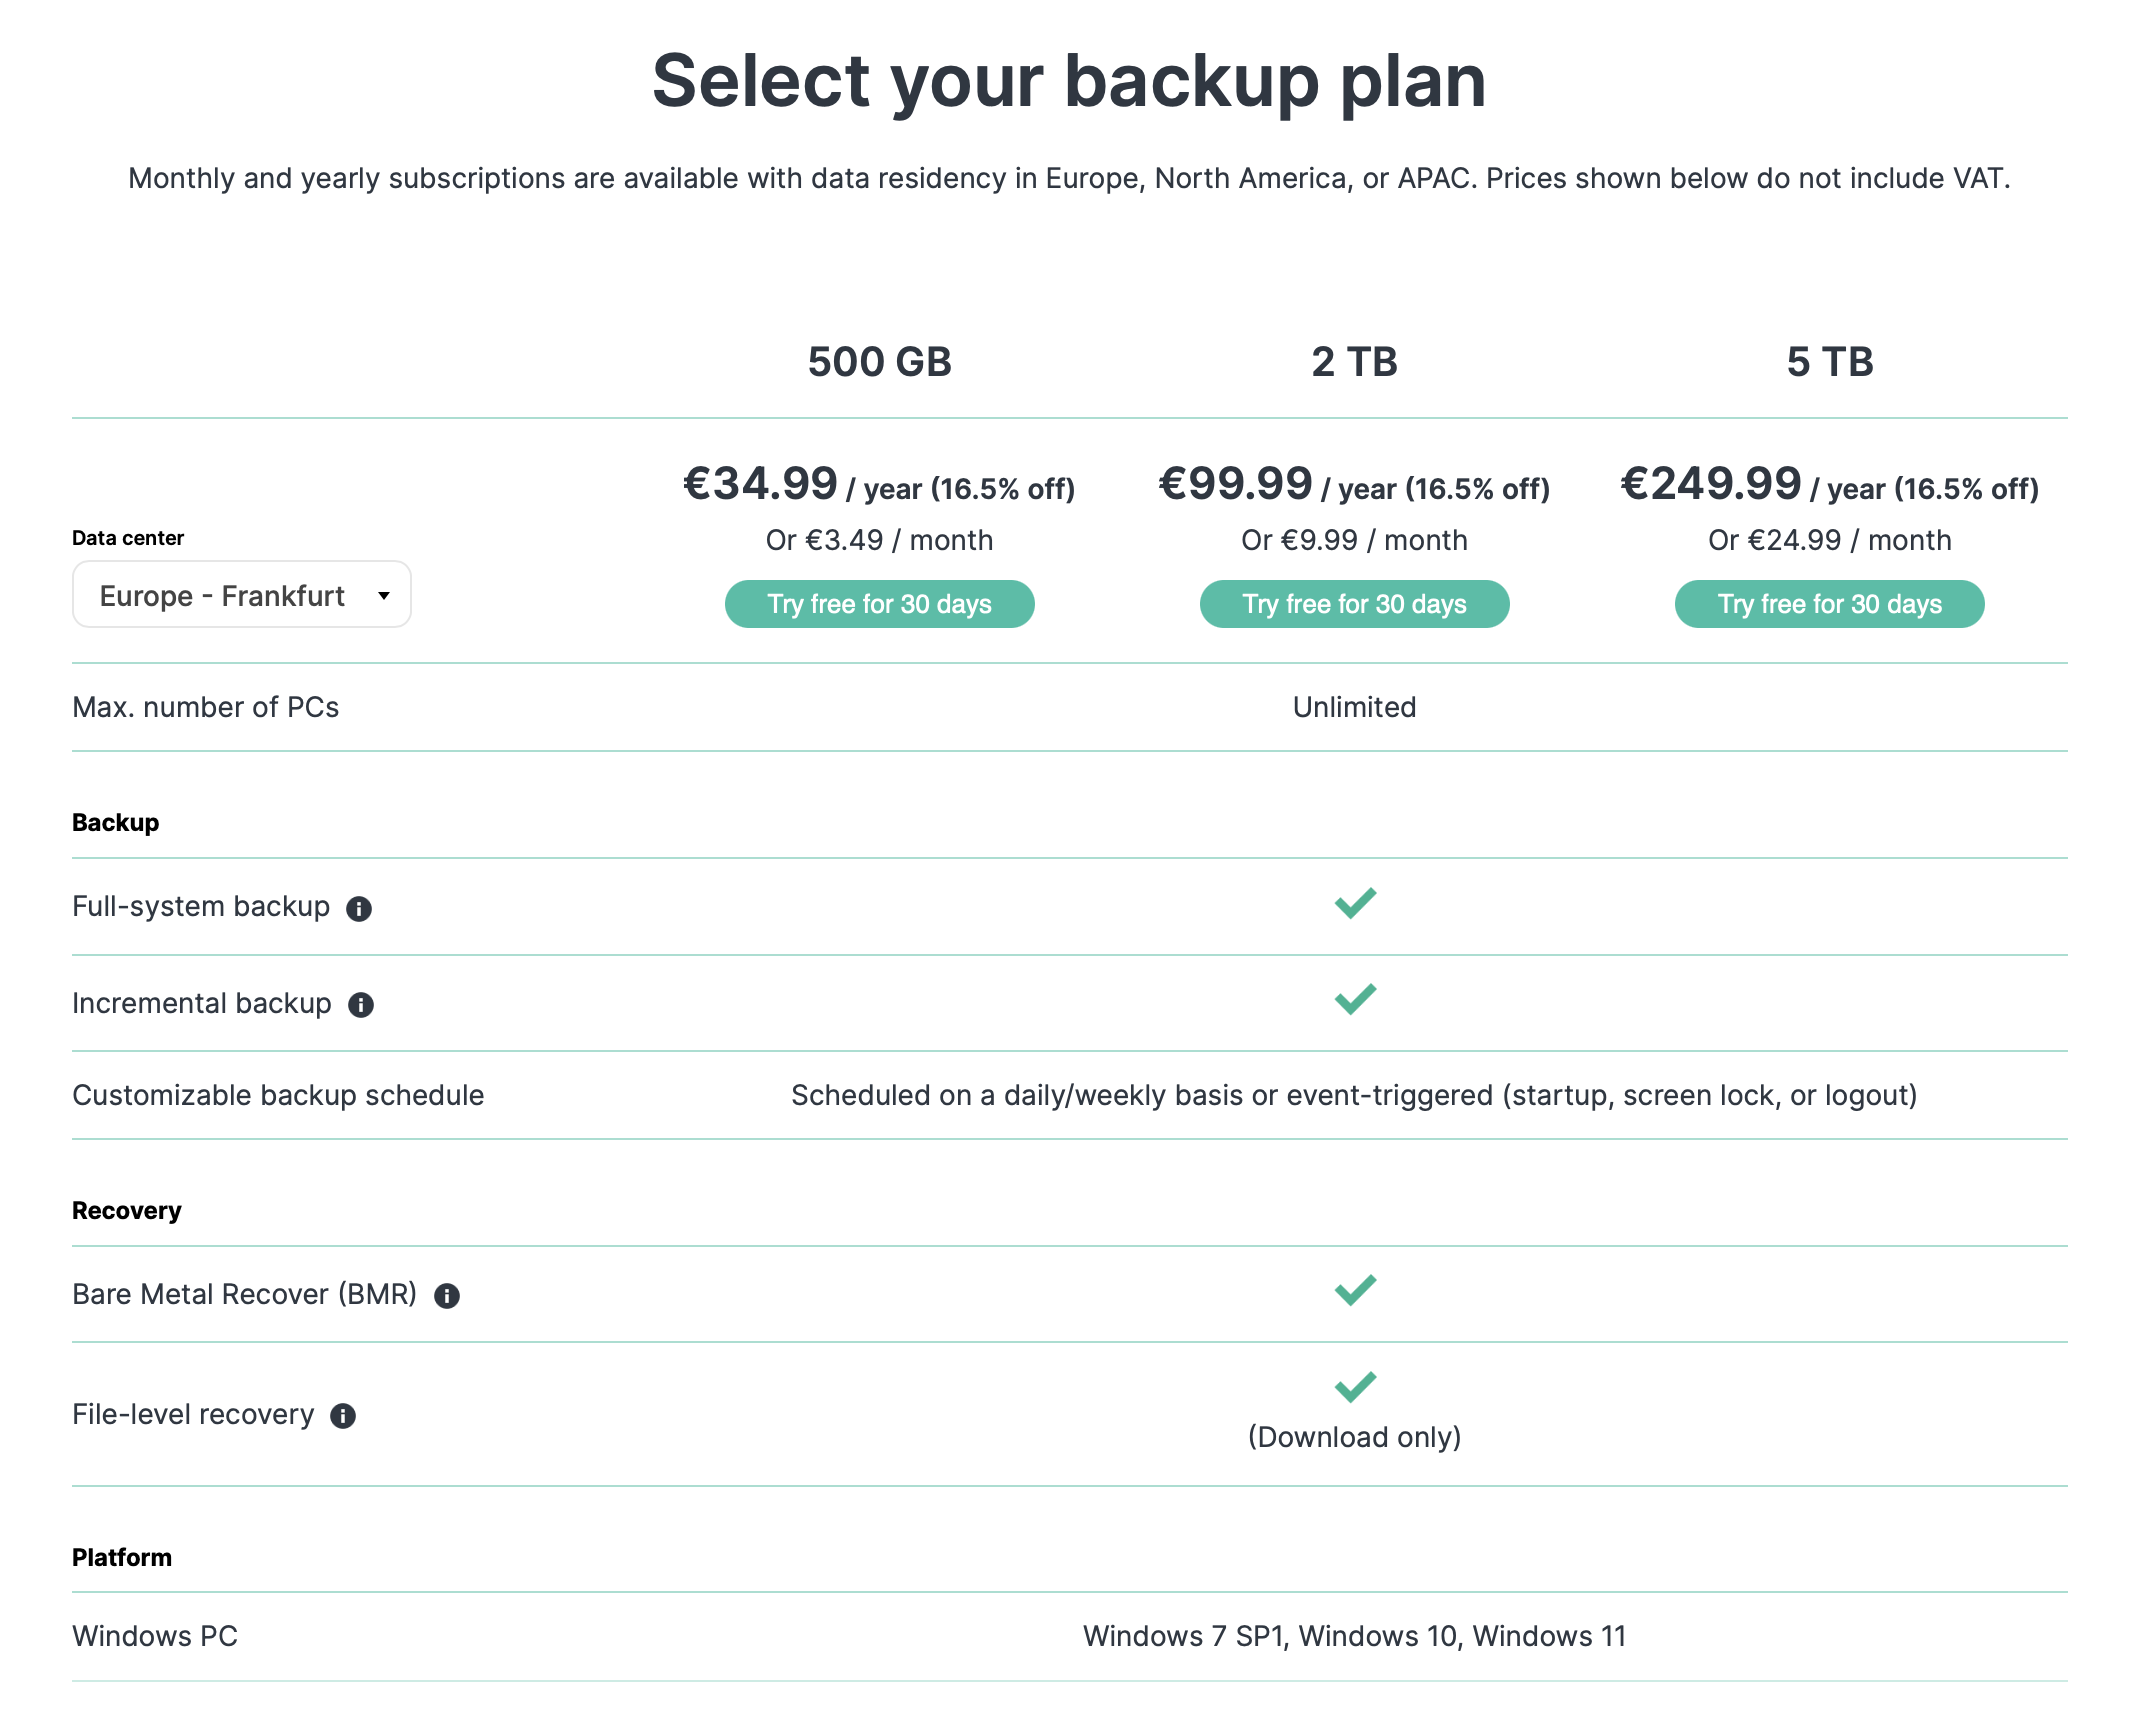The image size is (2154, 1734).
Task: Open the Data center dropdown
Action: pos(242,595)
